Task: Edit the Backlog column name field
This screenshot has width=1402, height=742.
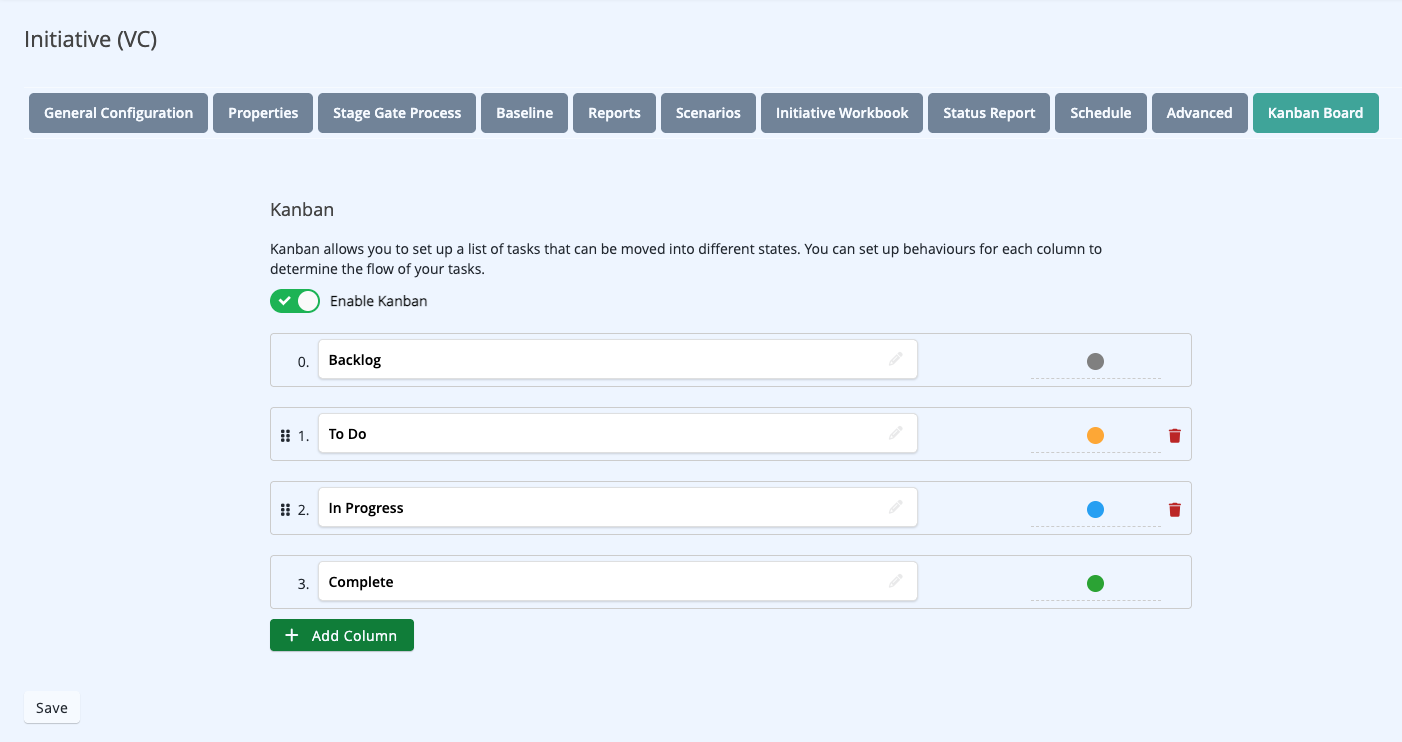Action: pyautogui.click(x=618, y=360)
